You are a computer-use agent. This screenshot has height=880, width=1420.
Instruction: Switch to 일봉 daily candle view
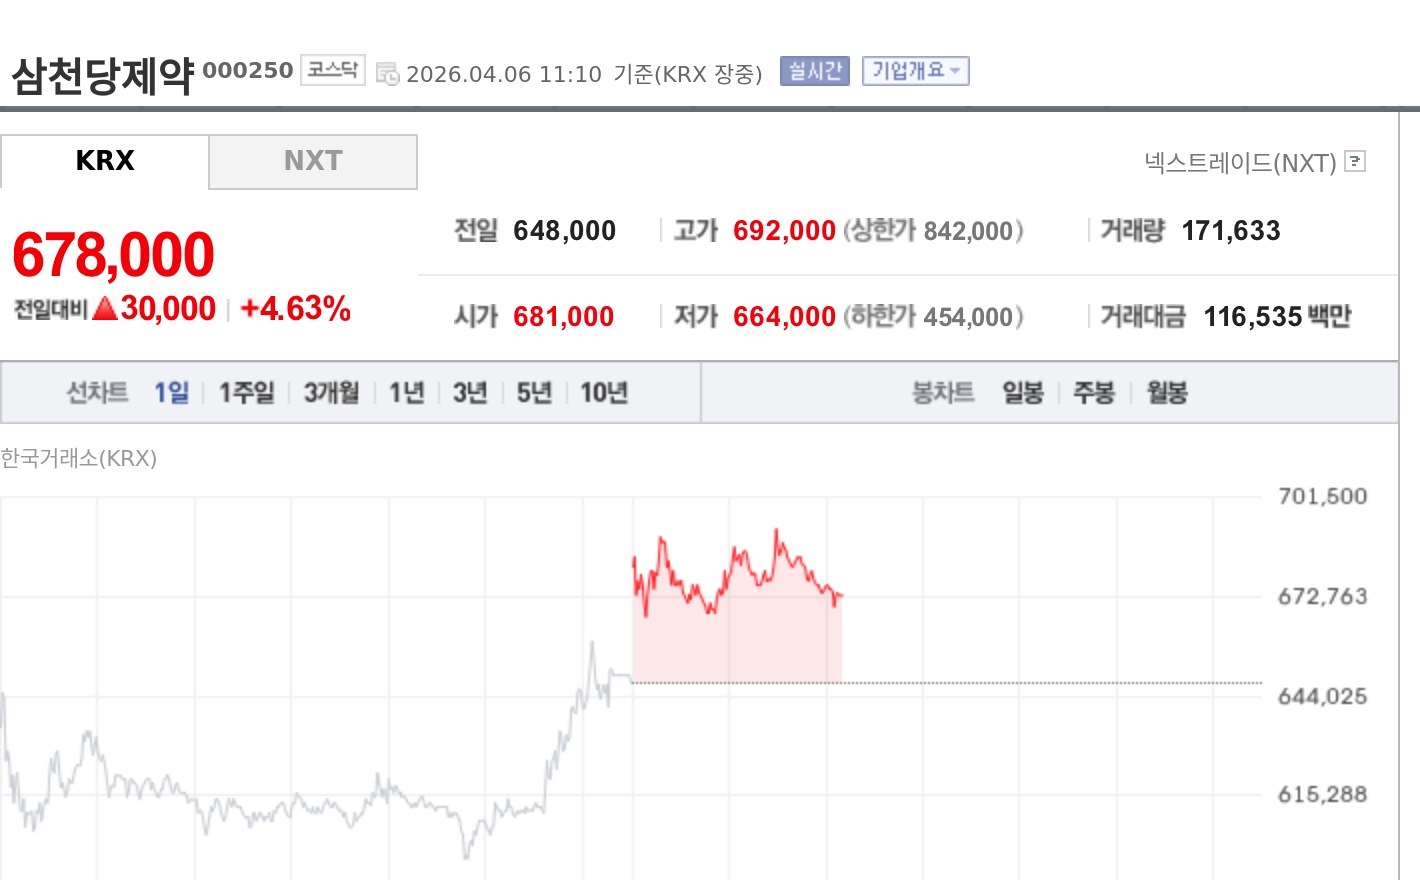coord(1022,392)
